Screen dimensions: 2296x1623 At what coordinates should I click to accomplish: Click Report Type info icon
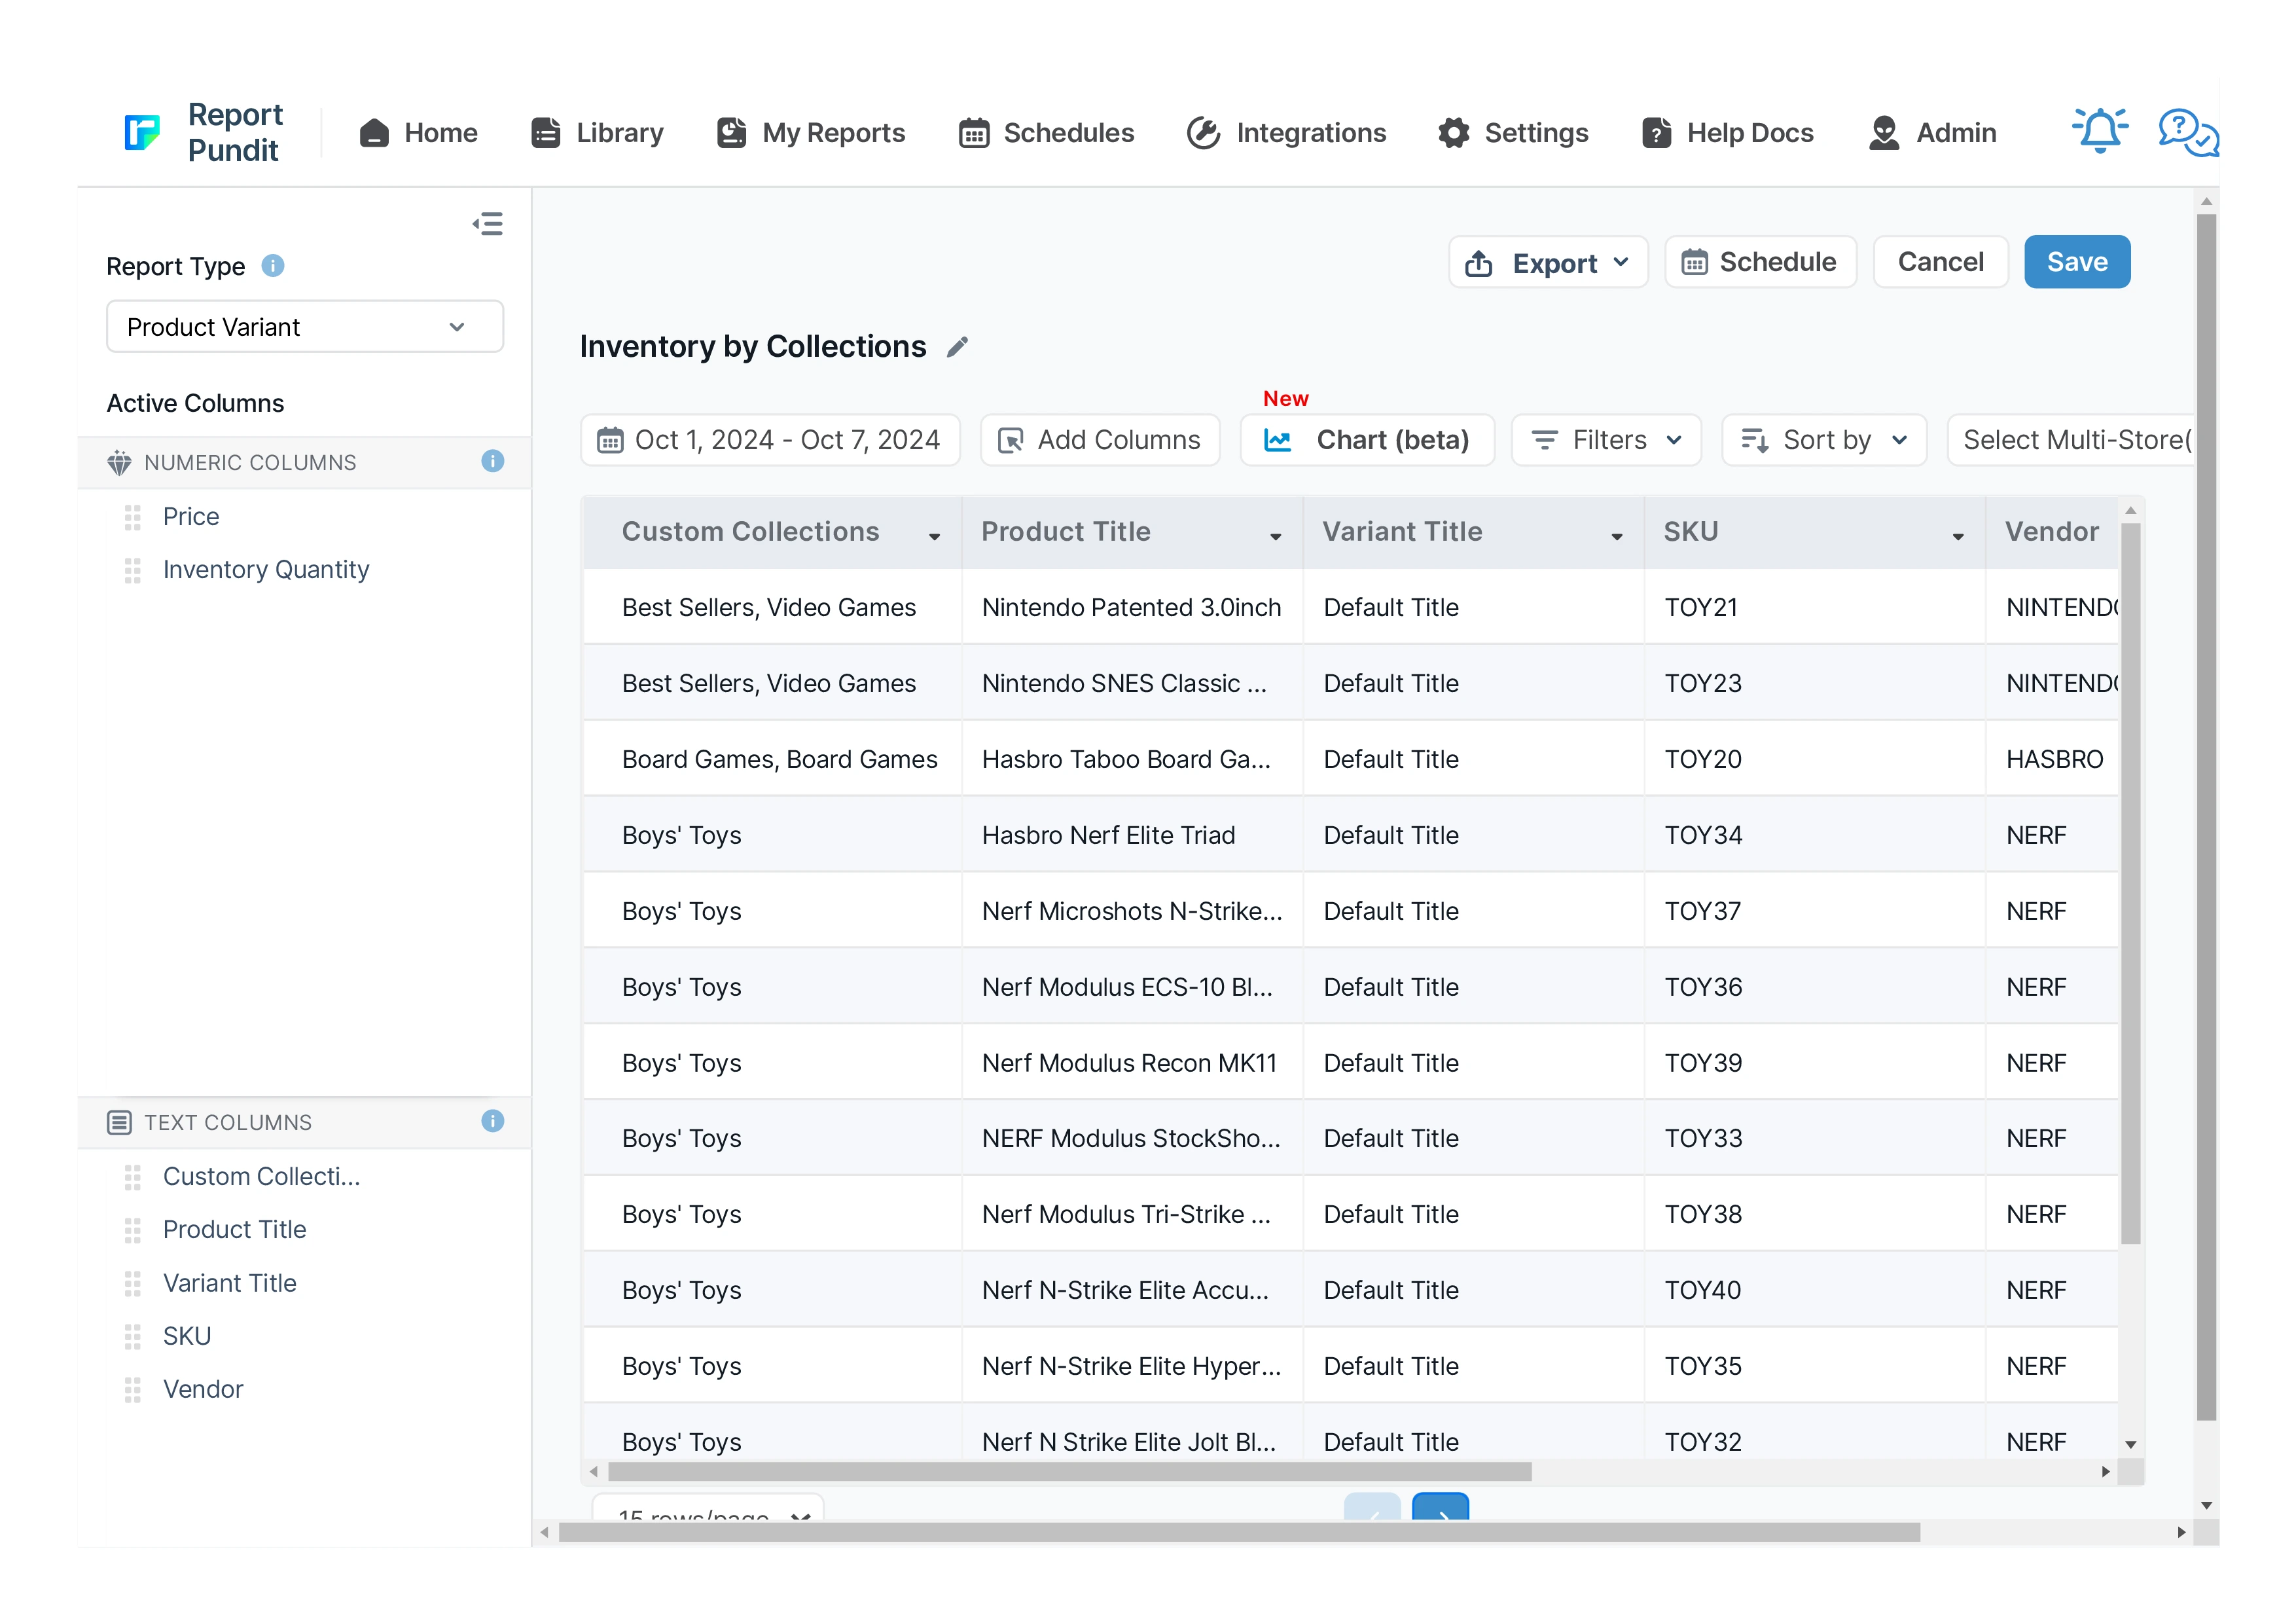pos(273,266)
